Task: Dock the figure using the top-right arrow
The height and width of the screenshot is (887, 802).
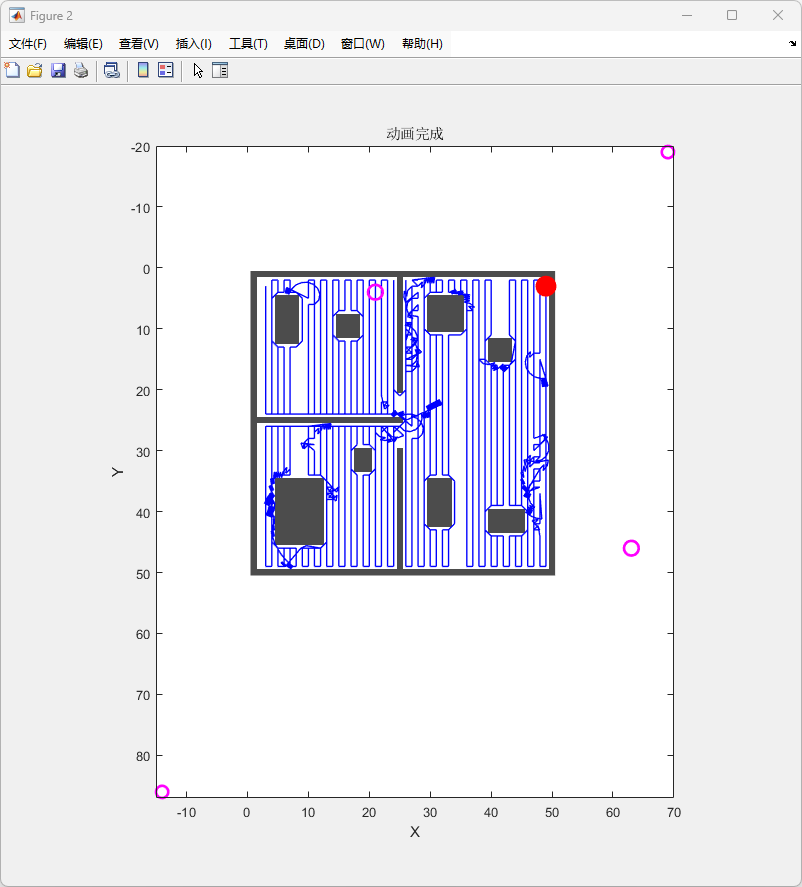Action: [792, 44]
